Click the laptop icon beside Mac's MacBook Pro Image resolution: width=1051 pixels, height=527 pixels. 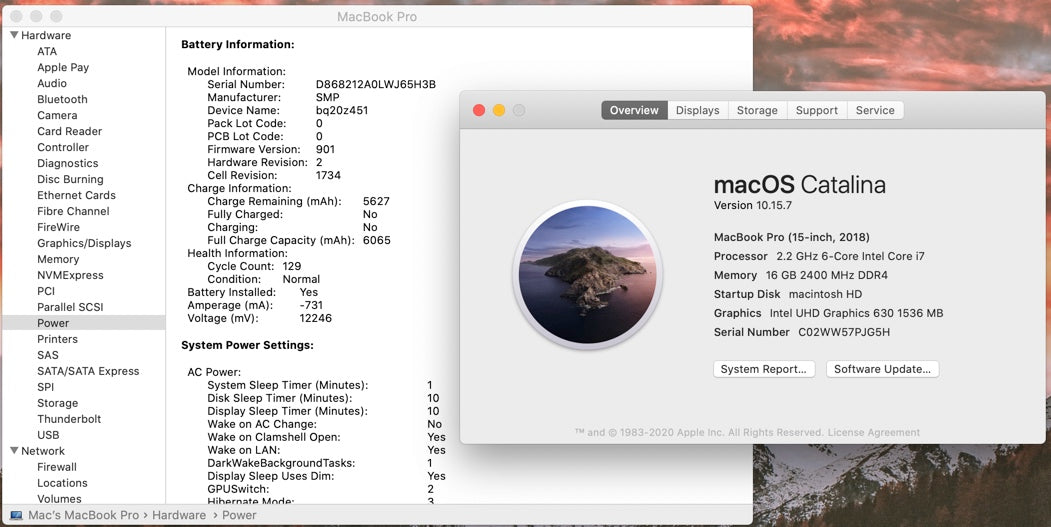pos(16,515)
